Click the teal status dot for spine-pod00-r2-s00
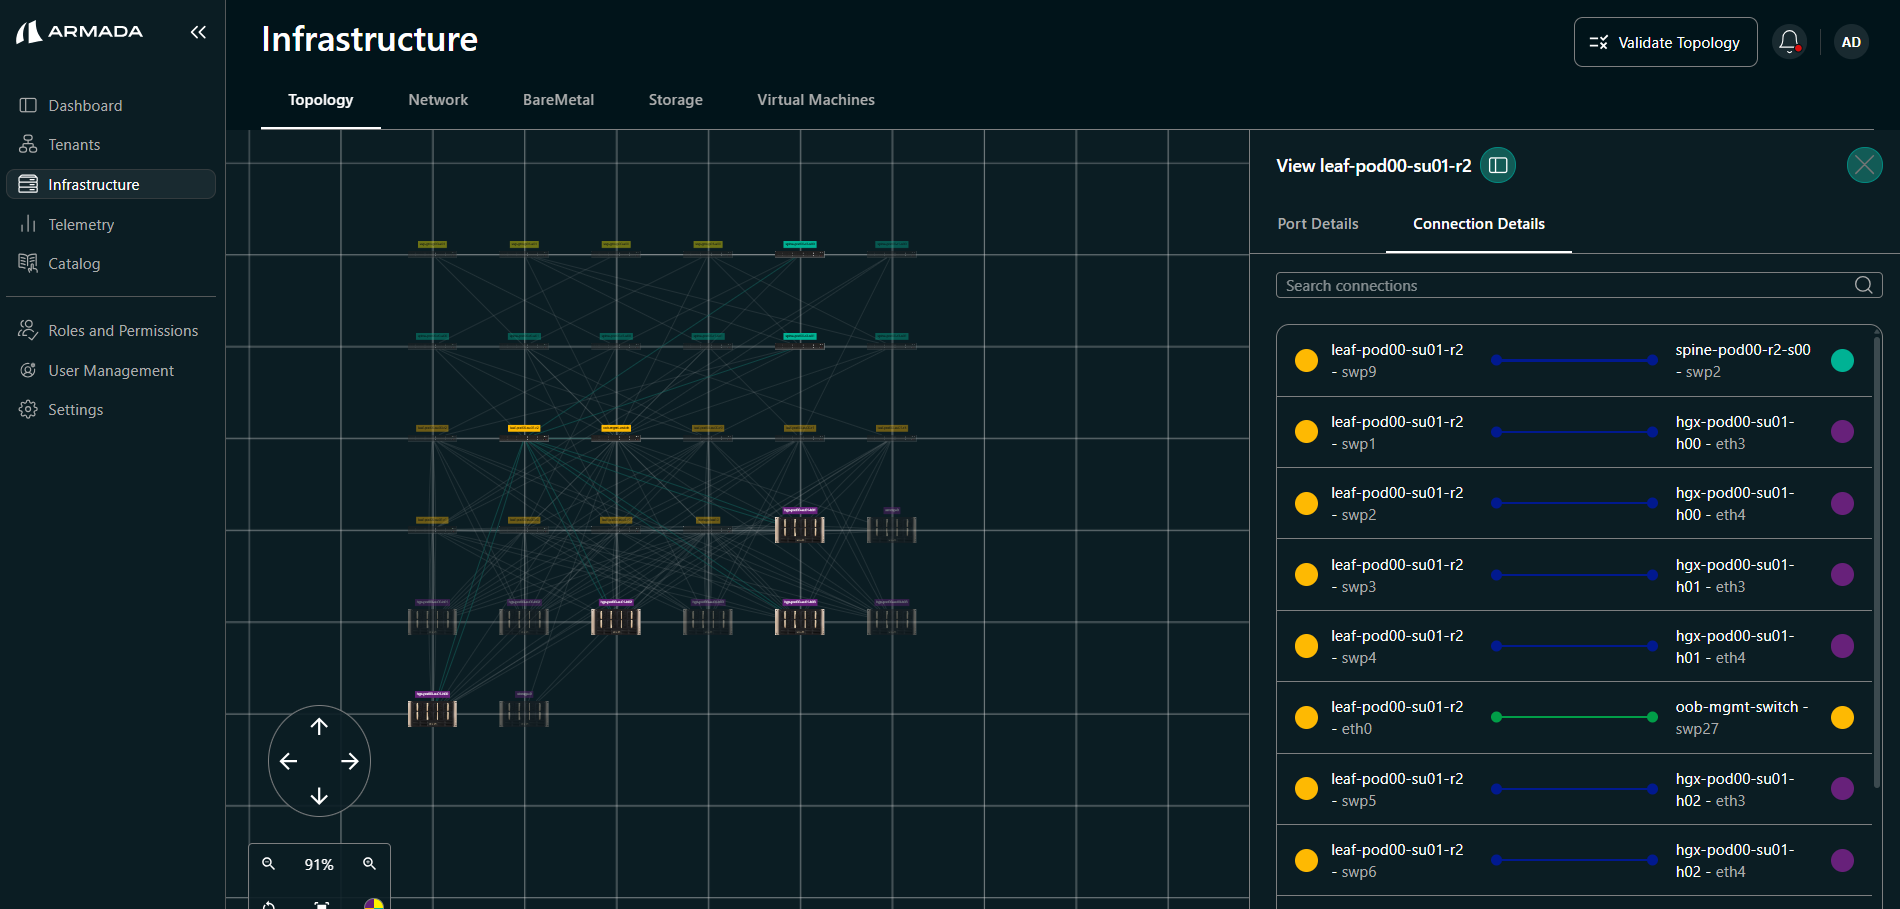Image resolution: width=1900 pixels, height=909 pixels. [1842, 361]
